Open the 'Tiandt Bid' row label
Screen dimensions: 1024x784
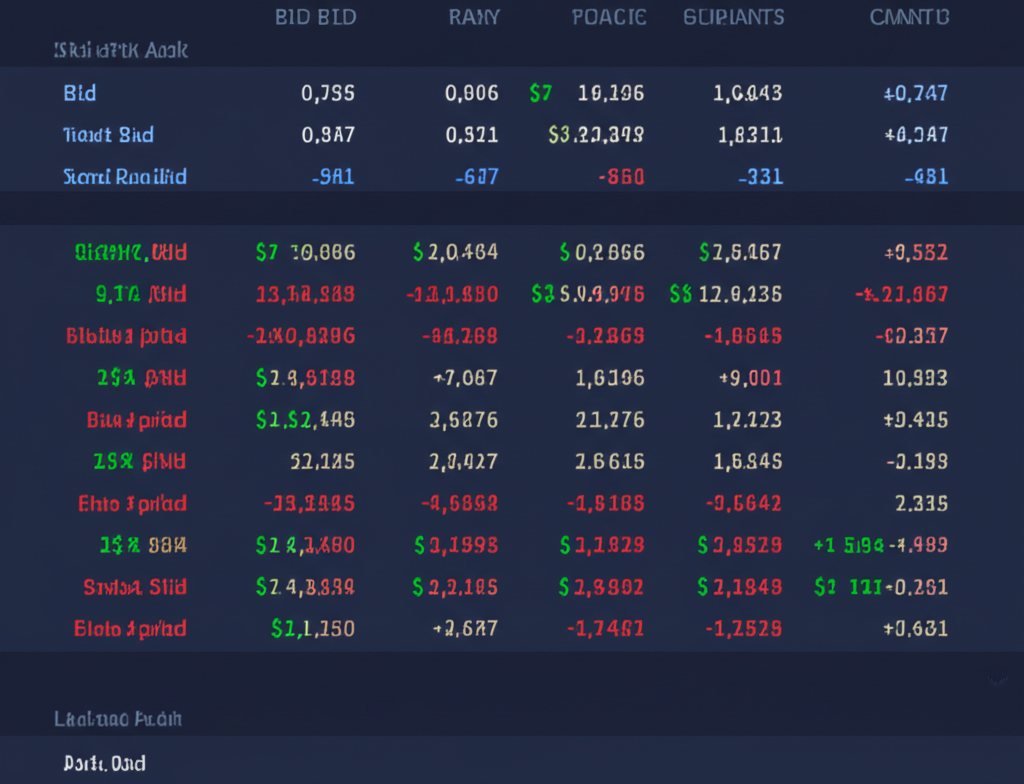click(108, 135)
